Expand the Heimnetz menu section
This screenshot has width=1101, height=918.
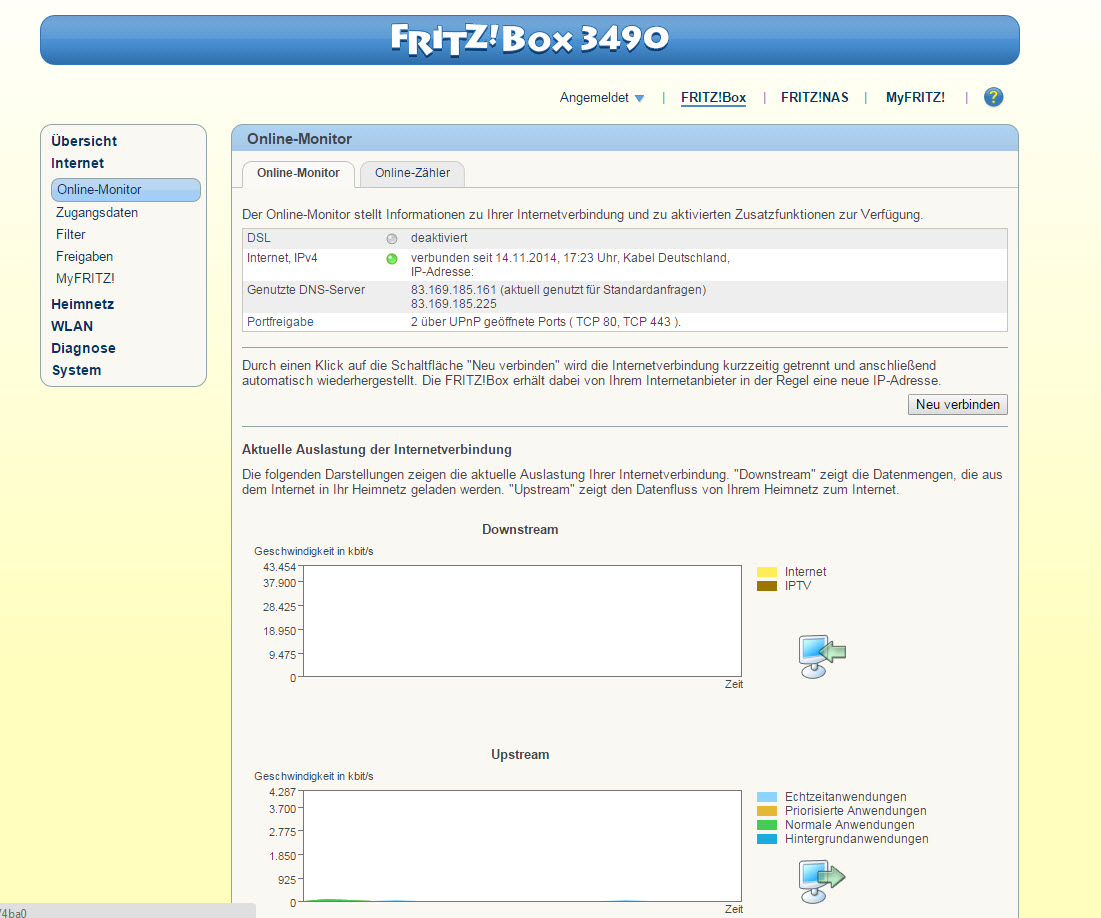pos(82,304)
